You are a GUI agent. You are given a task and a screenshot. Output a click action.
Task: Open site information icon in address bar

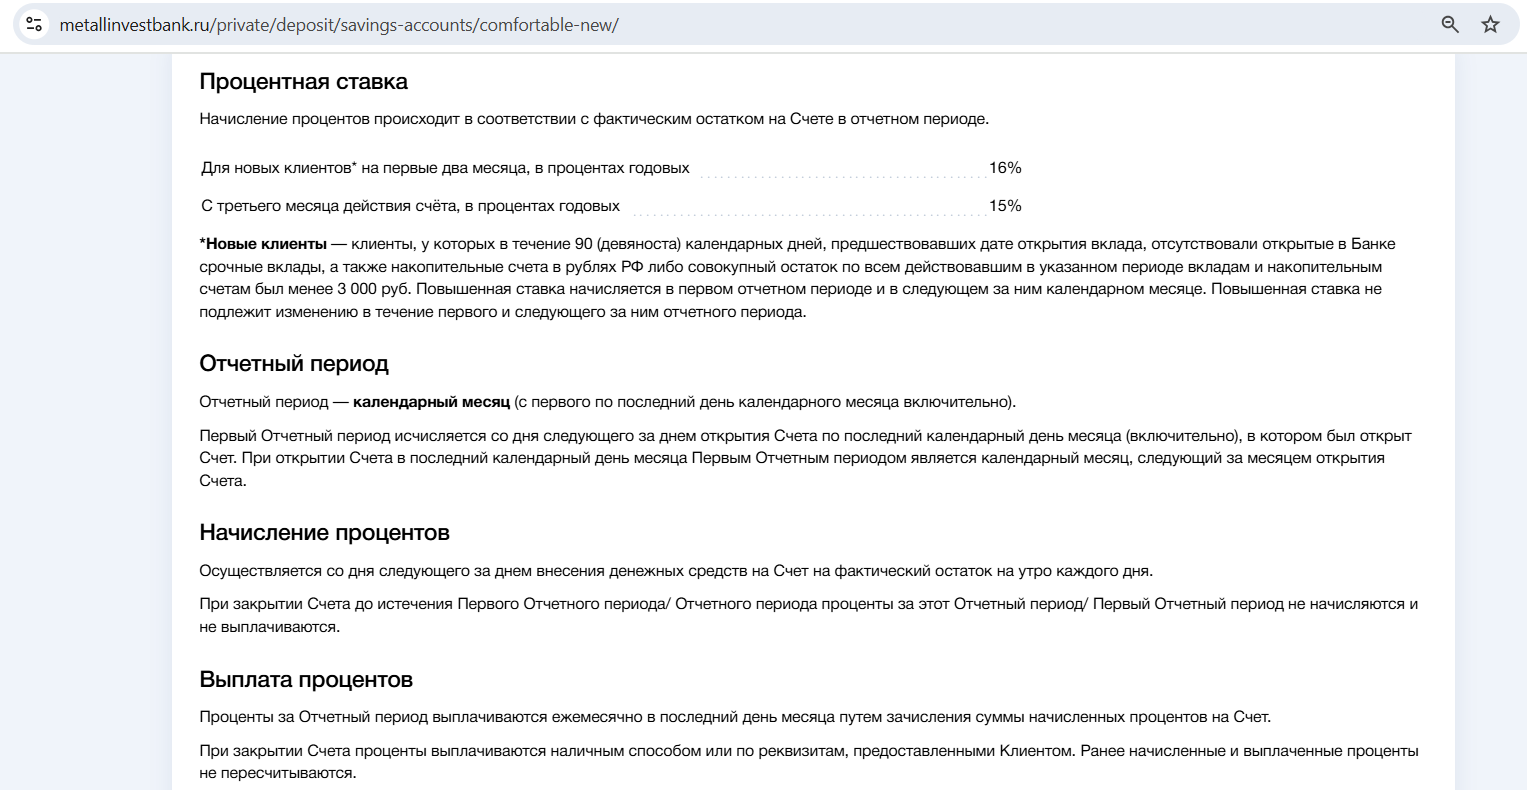point(34,25)
